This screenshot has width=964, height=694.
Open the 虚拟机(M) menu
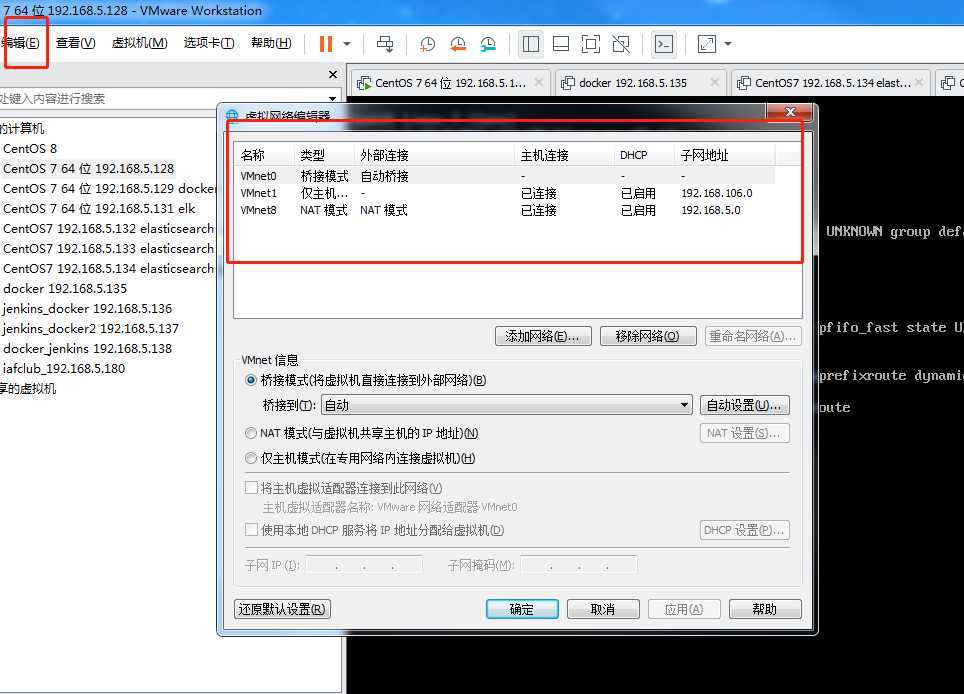coord(140,42)
